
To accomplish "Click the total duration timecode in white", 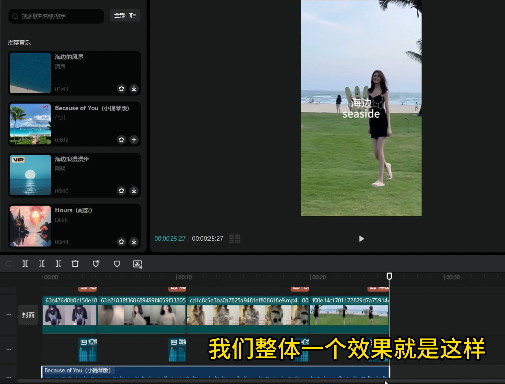I will click(207, 239).
